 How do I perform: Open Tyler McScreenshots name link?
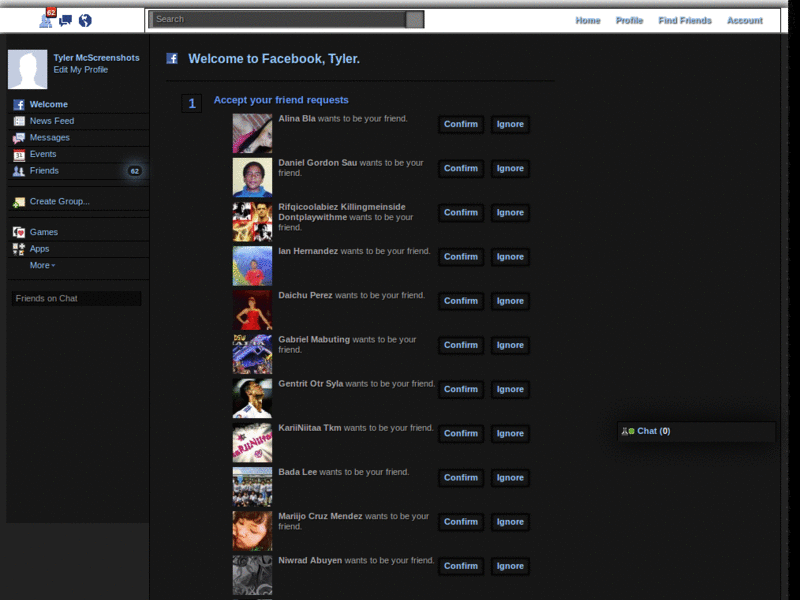click(96, 58)
